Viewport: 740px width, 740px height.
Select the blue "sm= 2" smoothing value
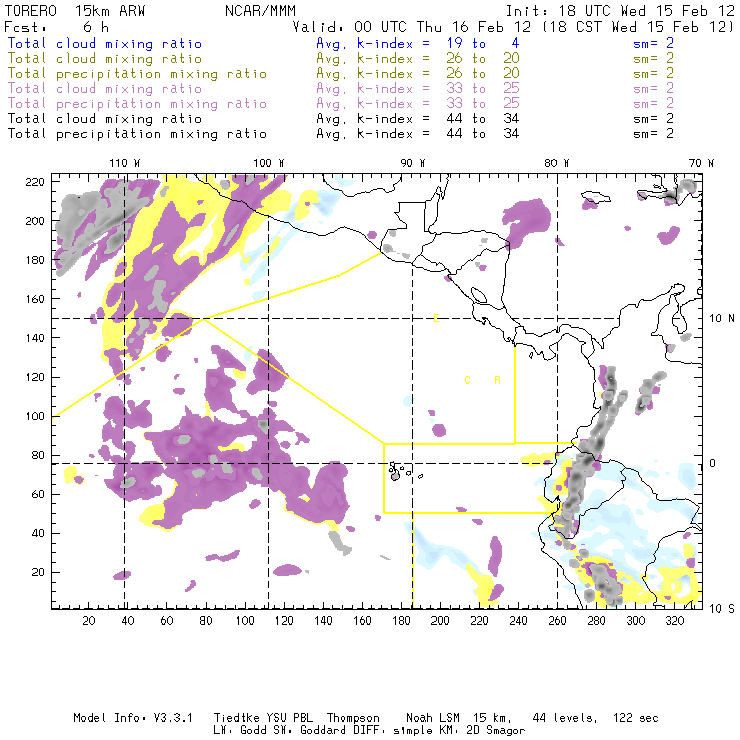click(653, 43)
